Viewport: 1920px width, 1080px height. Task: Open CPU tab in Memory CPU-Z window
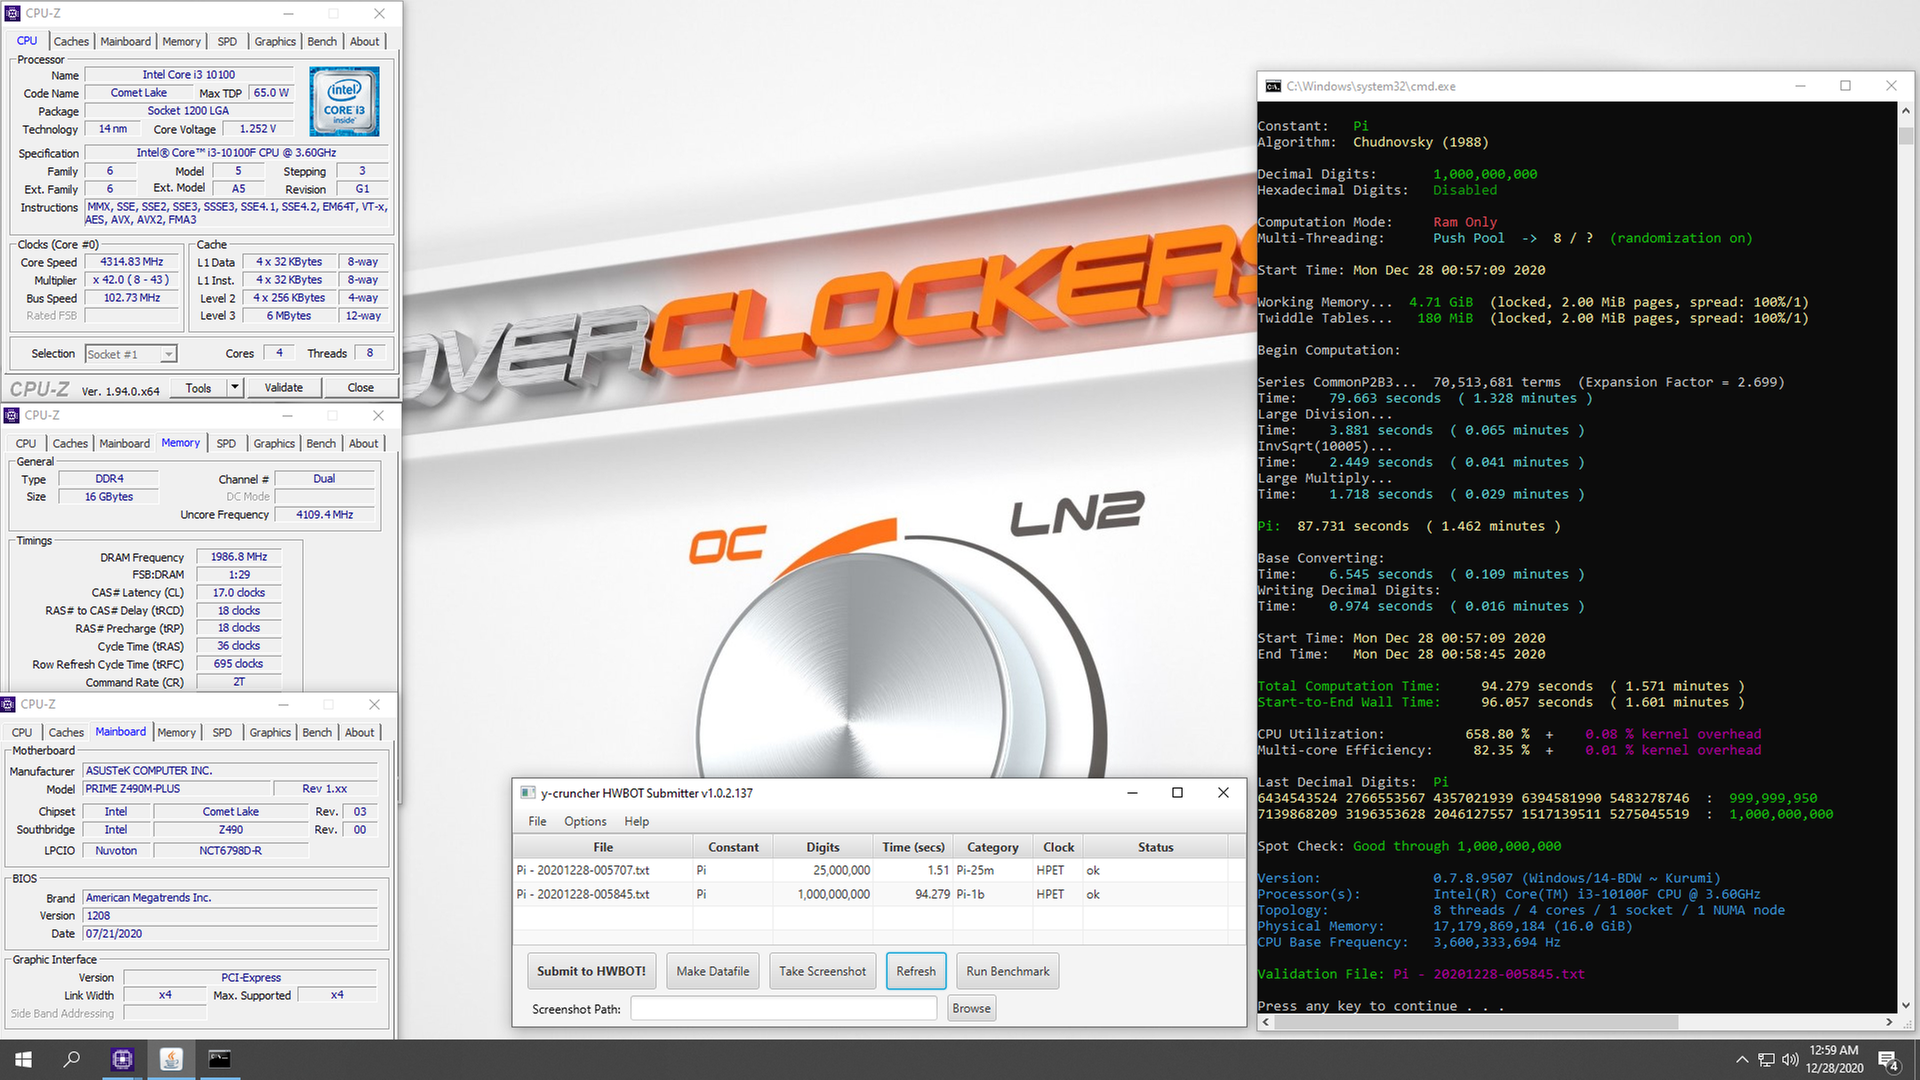pos(26,443)
